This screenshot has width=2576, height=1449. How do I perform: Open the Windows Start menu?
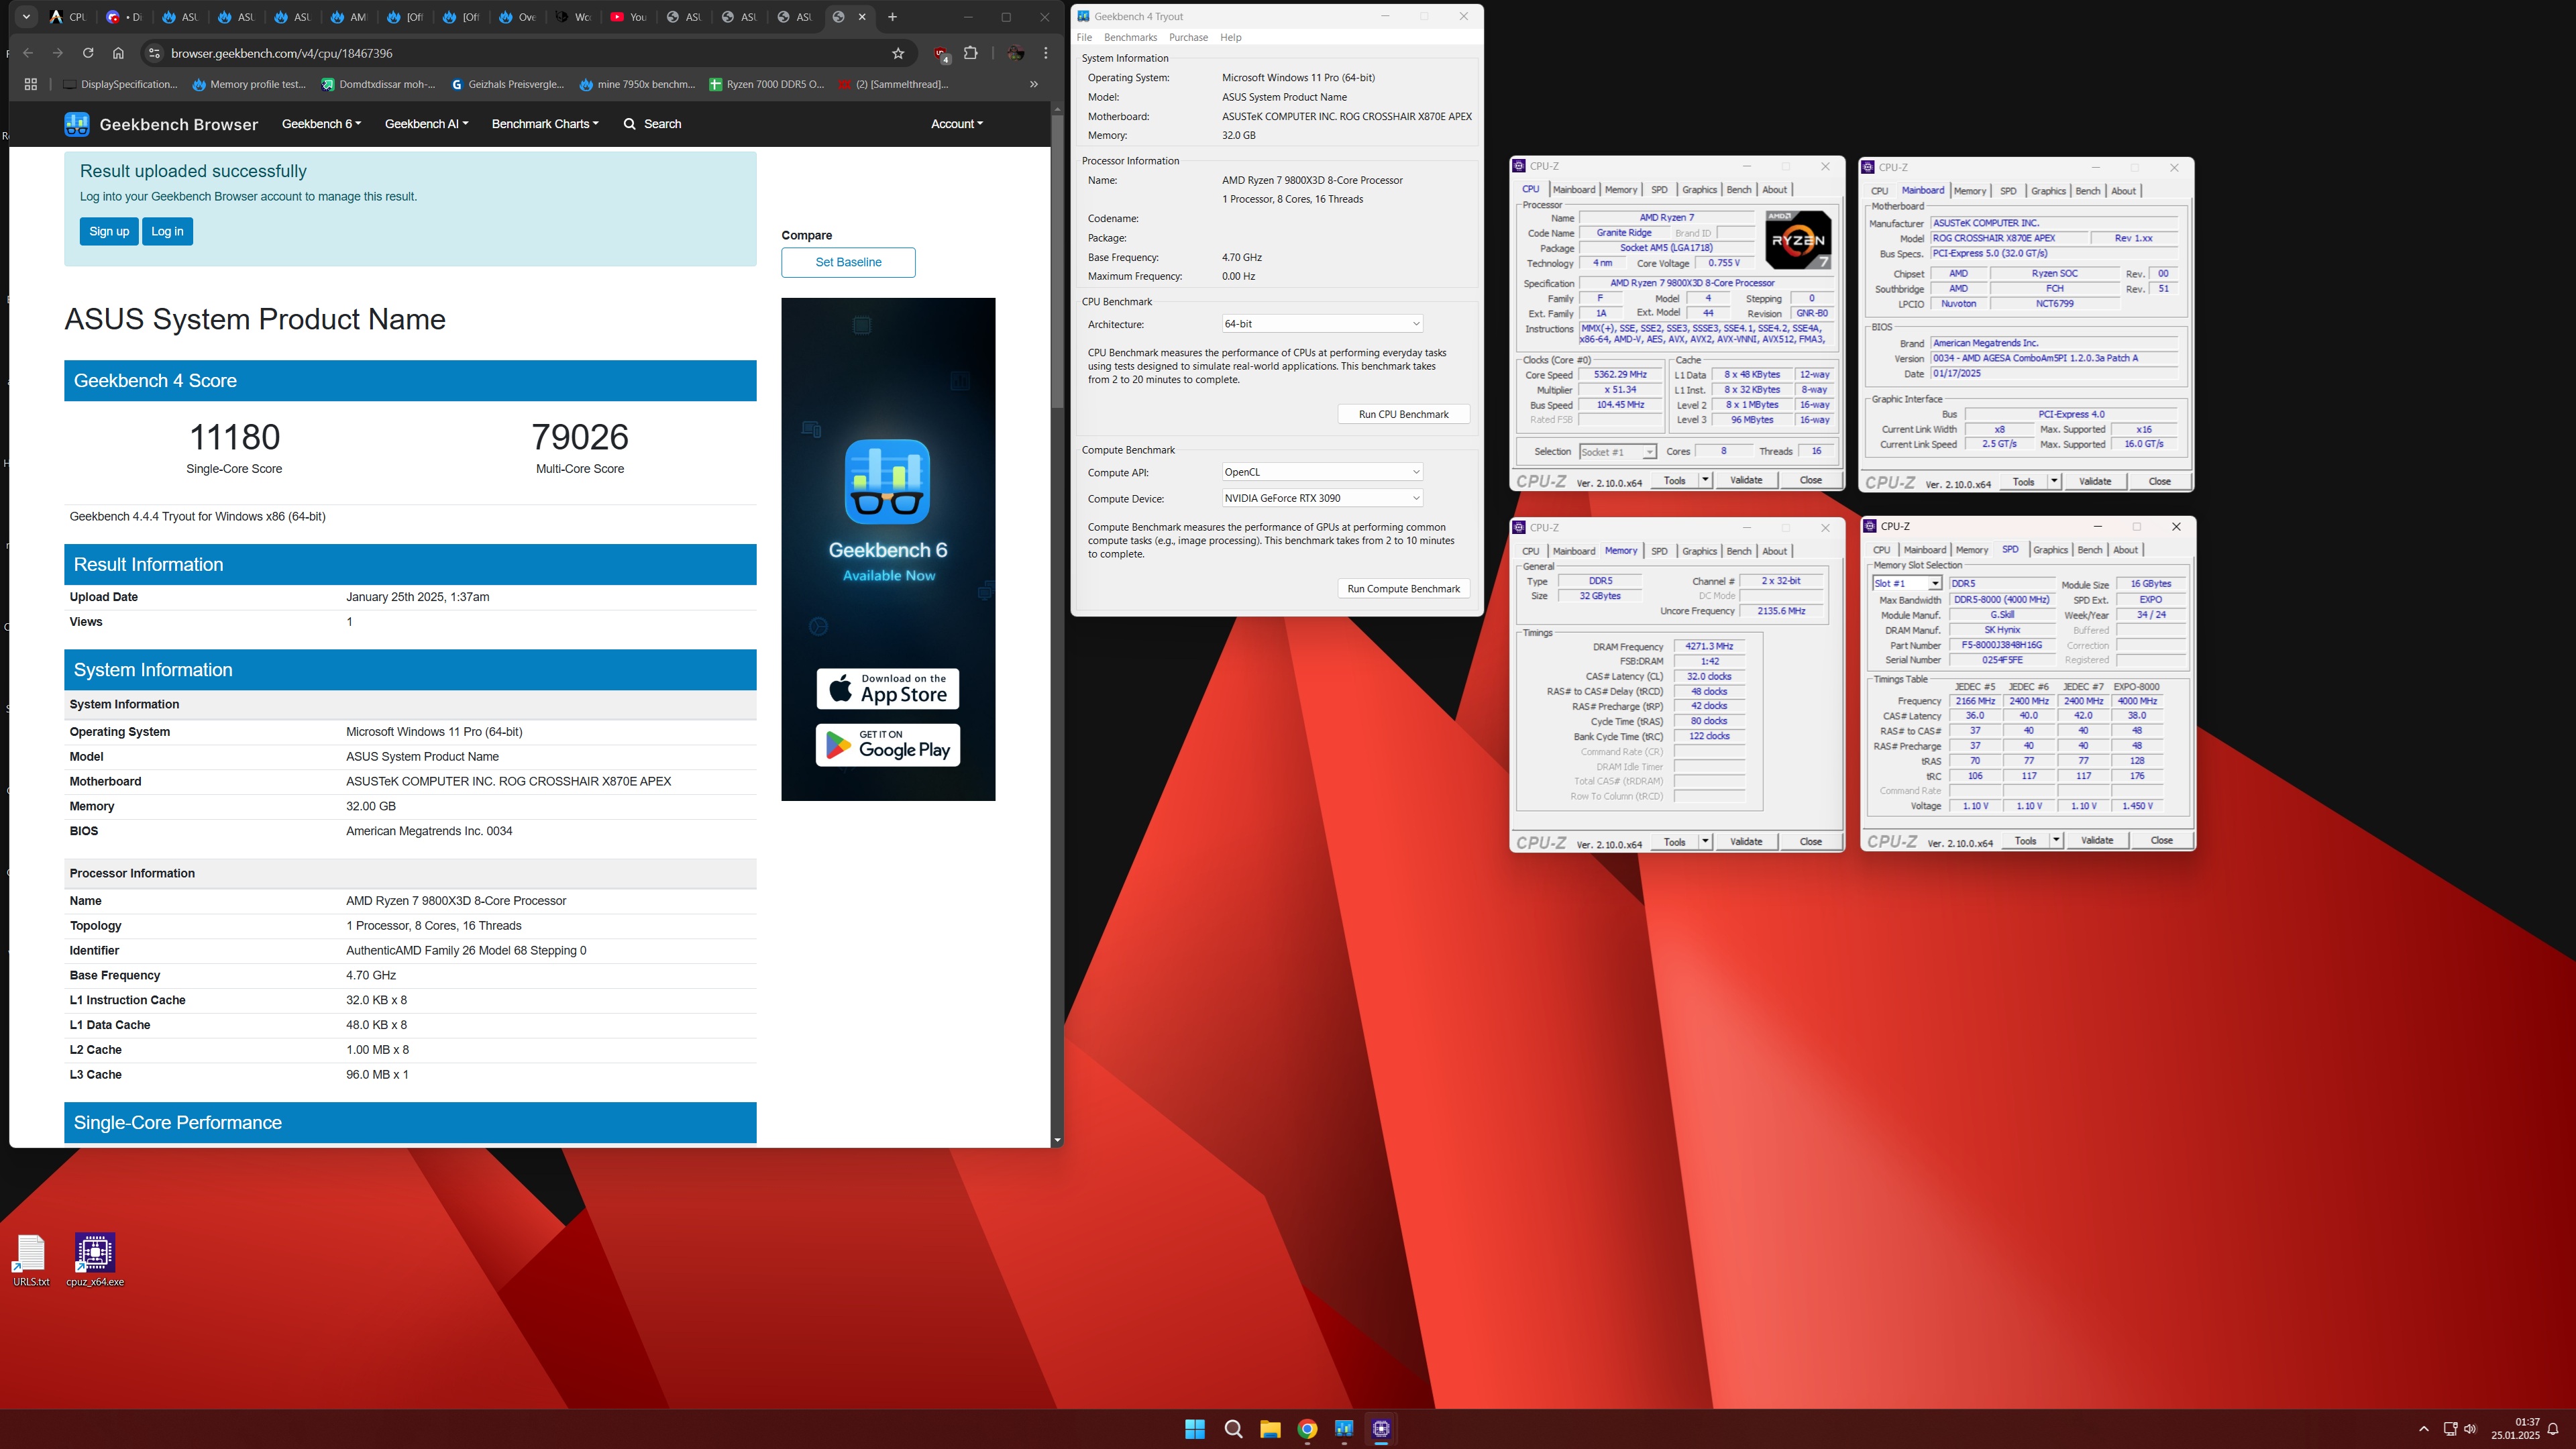[x=1195, y=1429]
